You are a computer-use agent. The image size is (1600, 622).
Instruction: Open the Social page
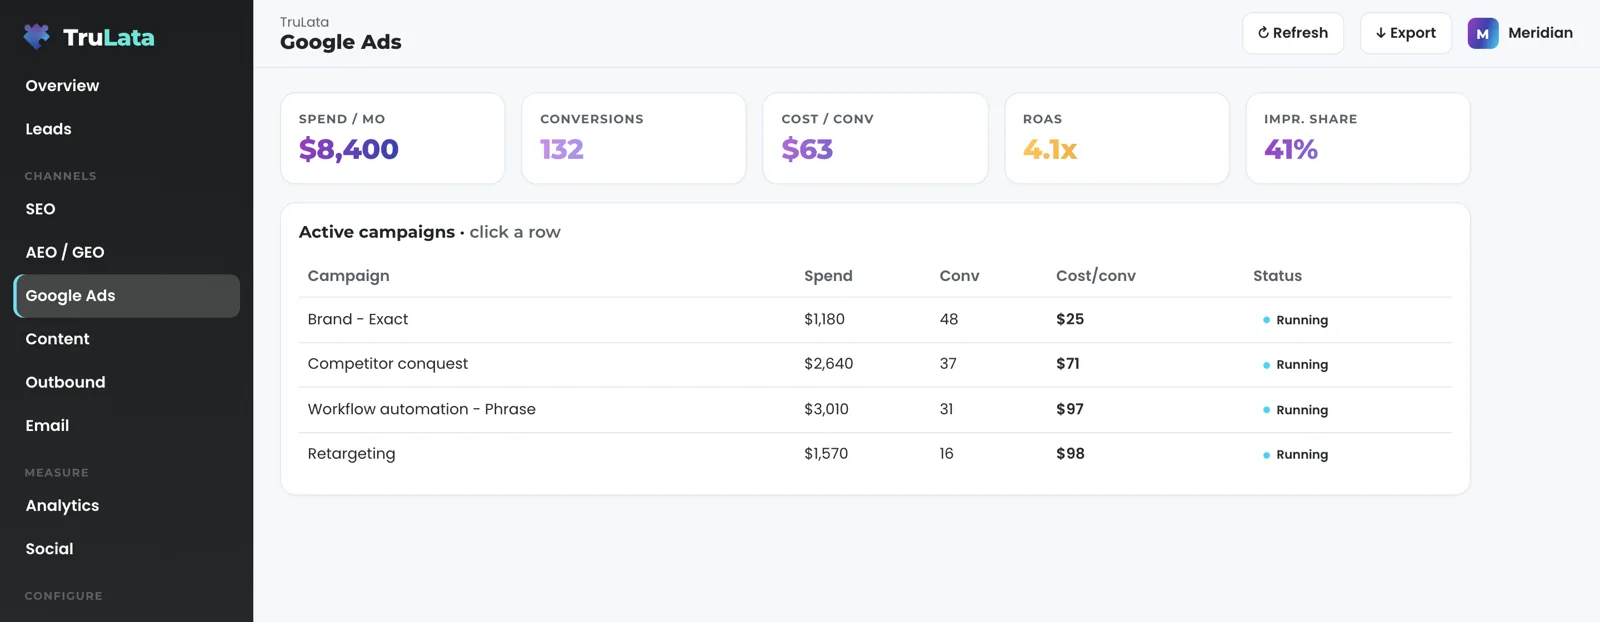127,549
